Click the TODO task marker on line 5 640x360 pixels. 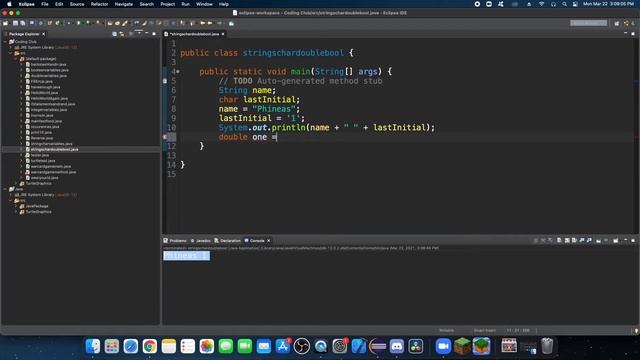[165, 81]
